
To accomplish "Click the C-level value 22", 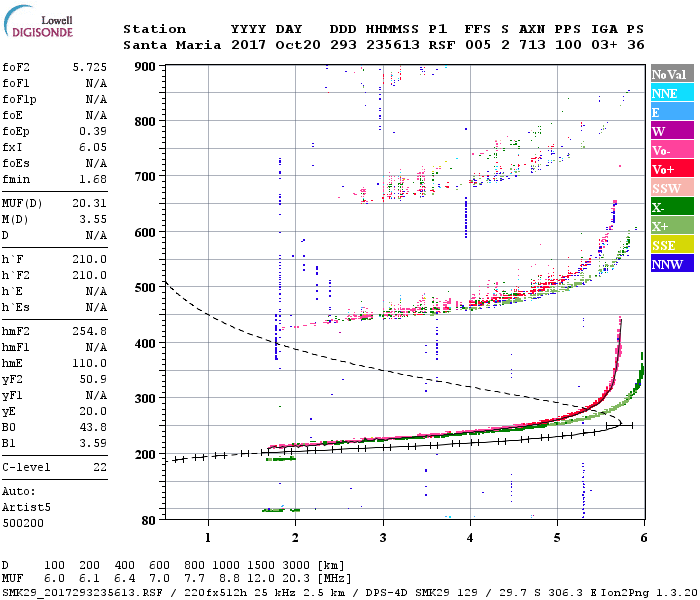I will (100, 467).
